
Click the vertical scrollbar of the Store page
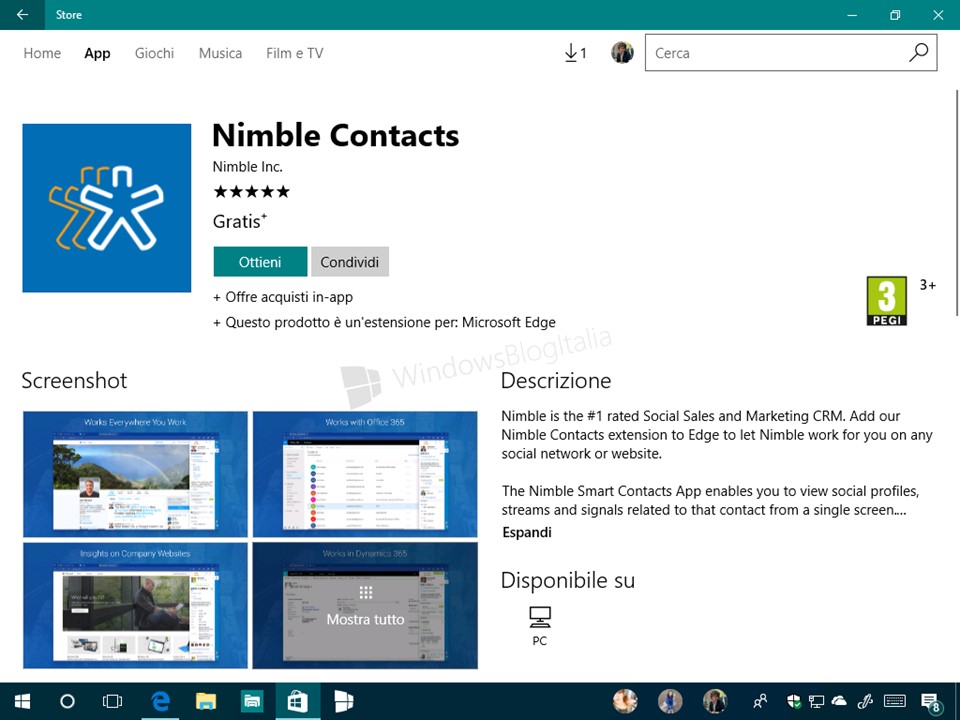(957, 202)
